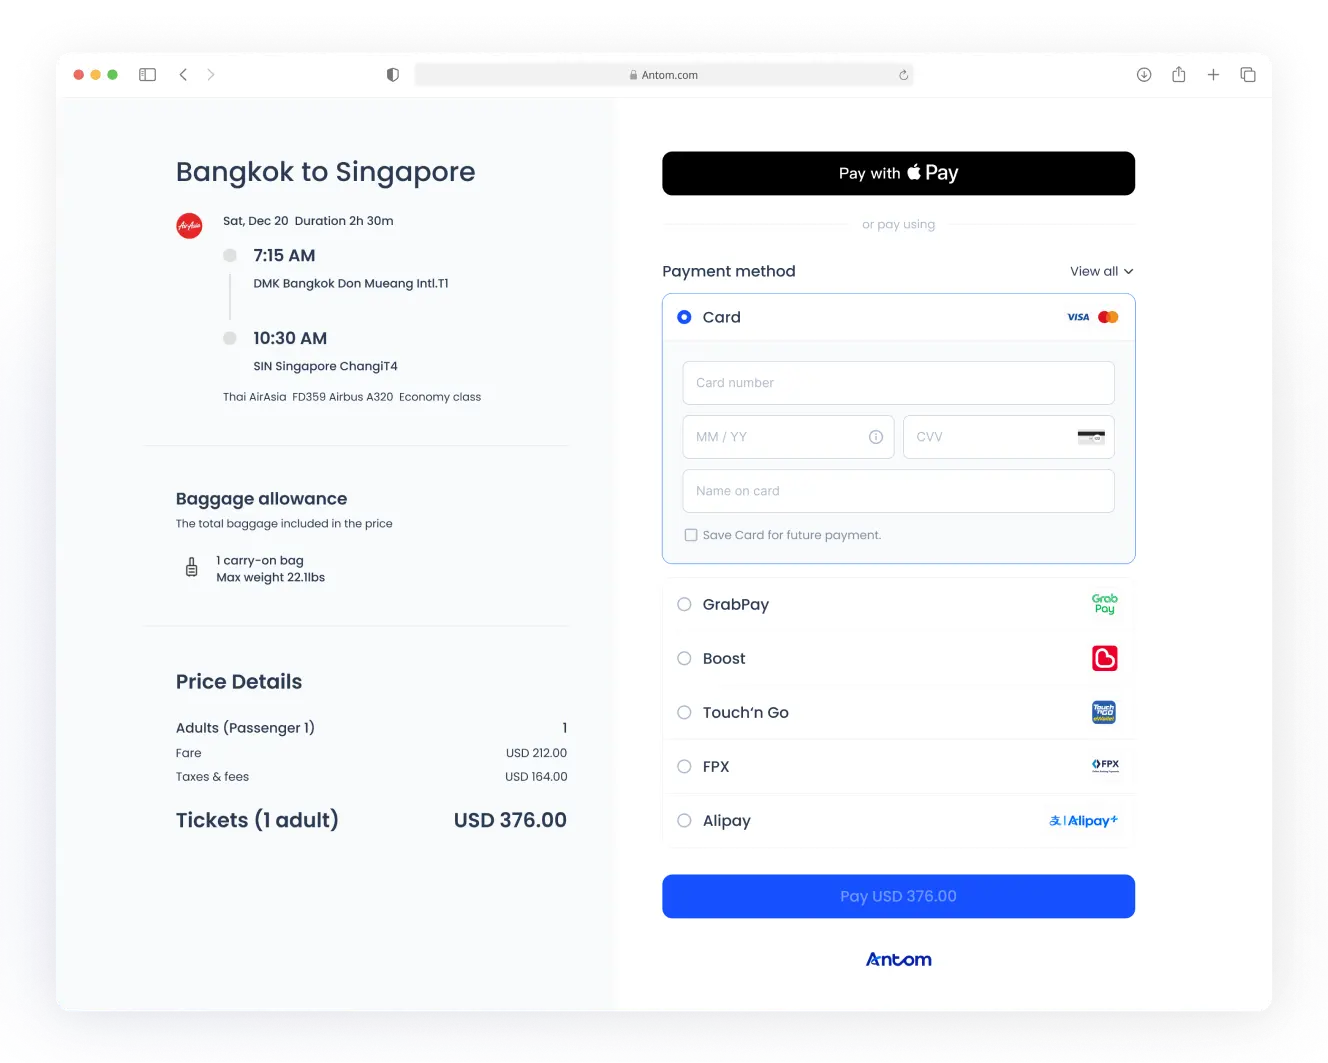This screenshot has height=1063, width=1328.
Task: Reload the page using refresh icon
Action: click(903, 75)
